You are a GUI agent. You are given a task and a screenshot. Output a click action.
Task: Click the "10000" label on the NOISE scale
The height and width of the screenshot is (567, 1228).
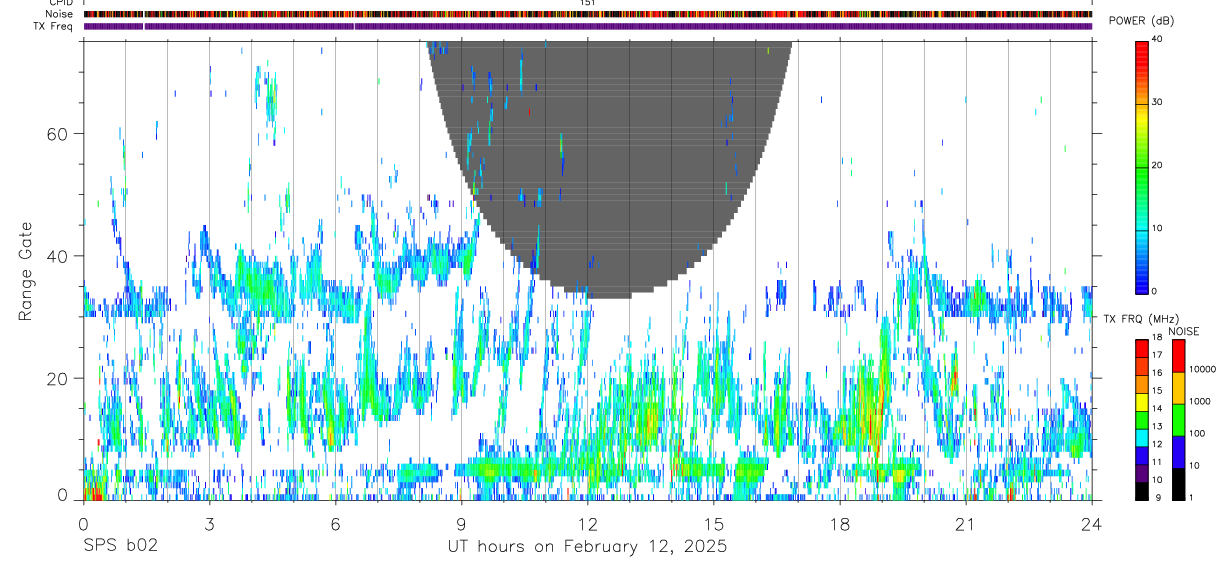1202,369
